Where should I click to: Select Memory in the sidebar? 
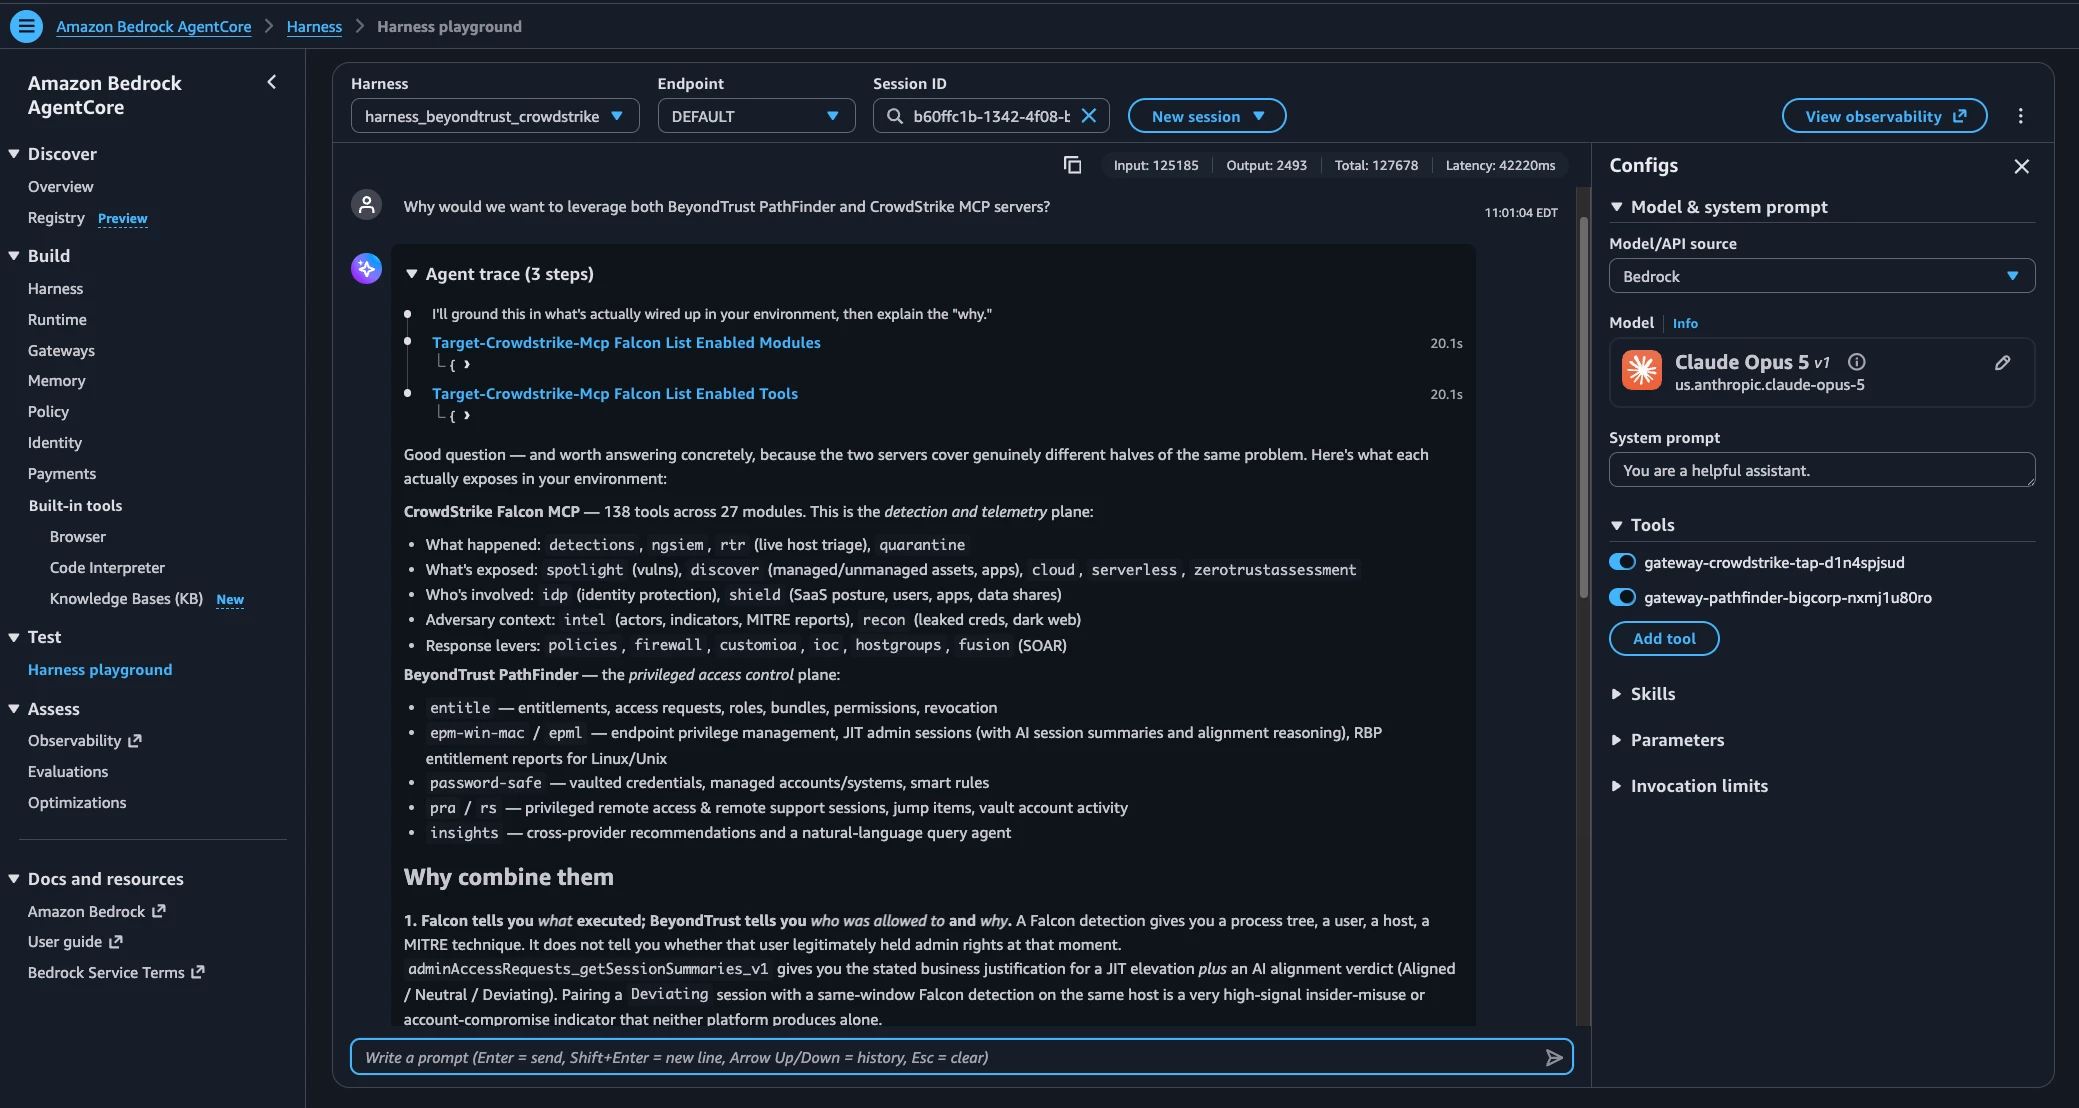(x=56, y=381)
